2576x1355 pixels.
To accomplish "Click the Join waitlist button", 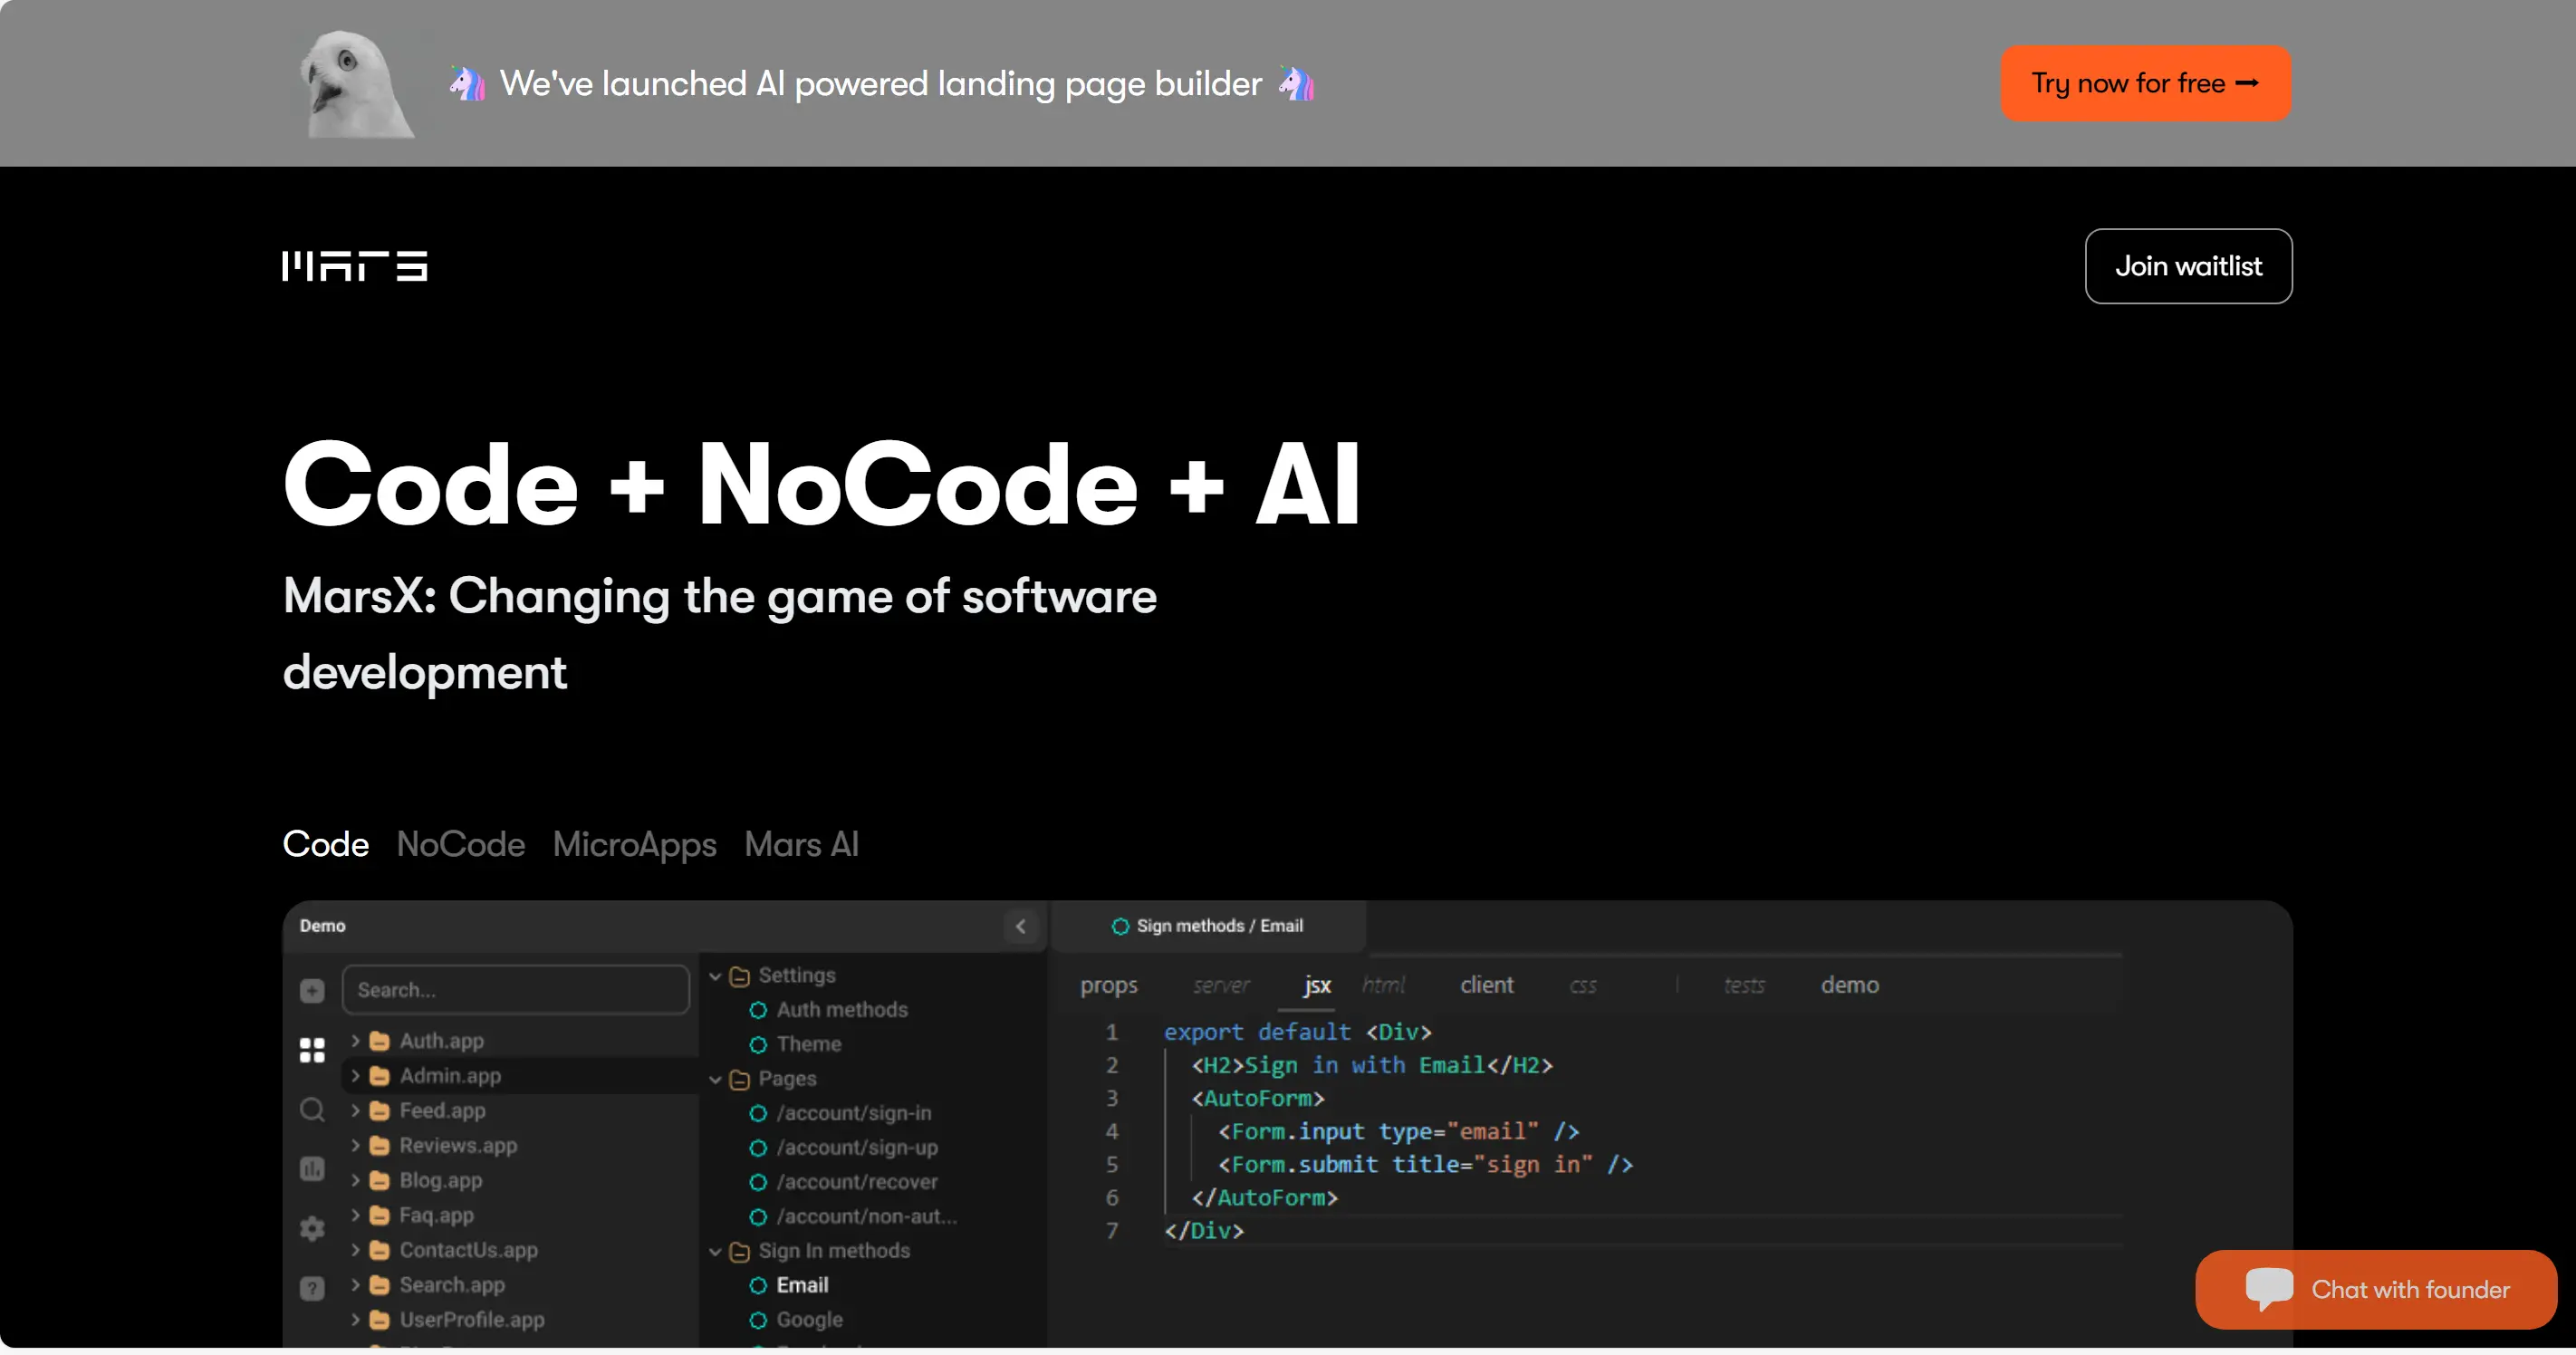I will click(x=2188, y=266).
